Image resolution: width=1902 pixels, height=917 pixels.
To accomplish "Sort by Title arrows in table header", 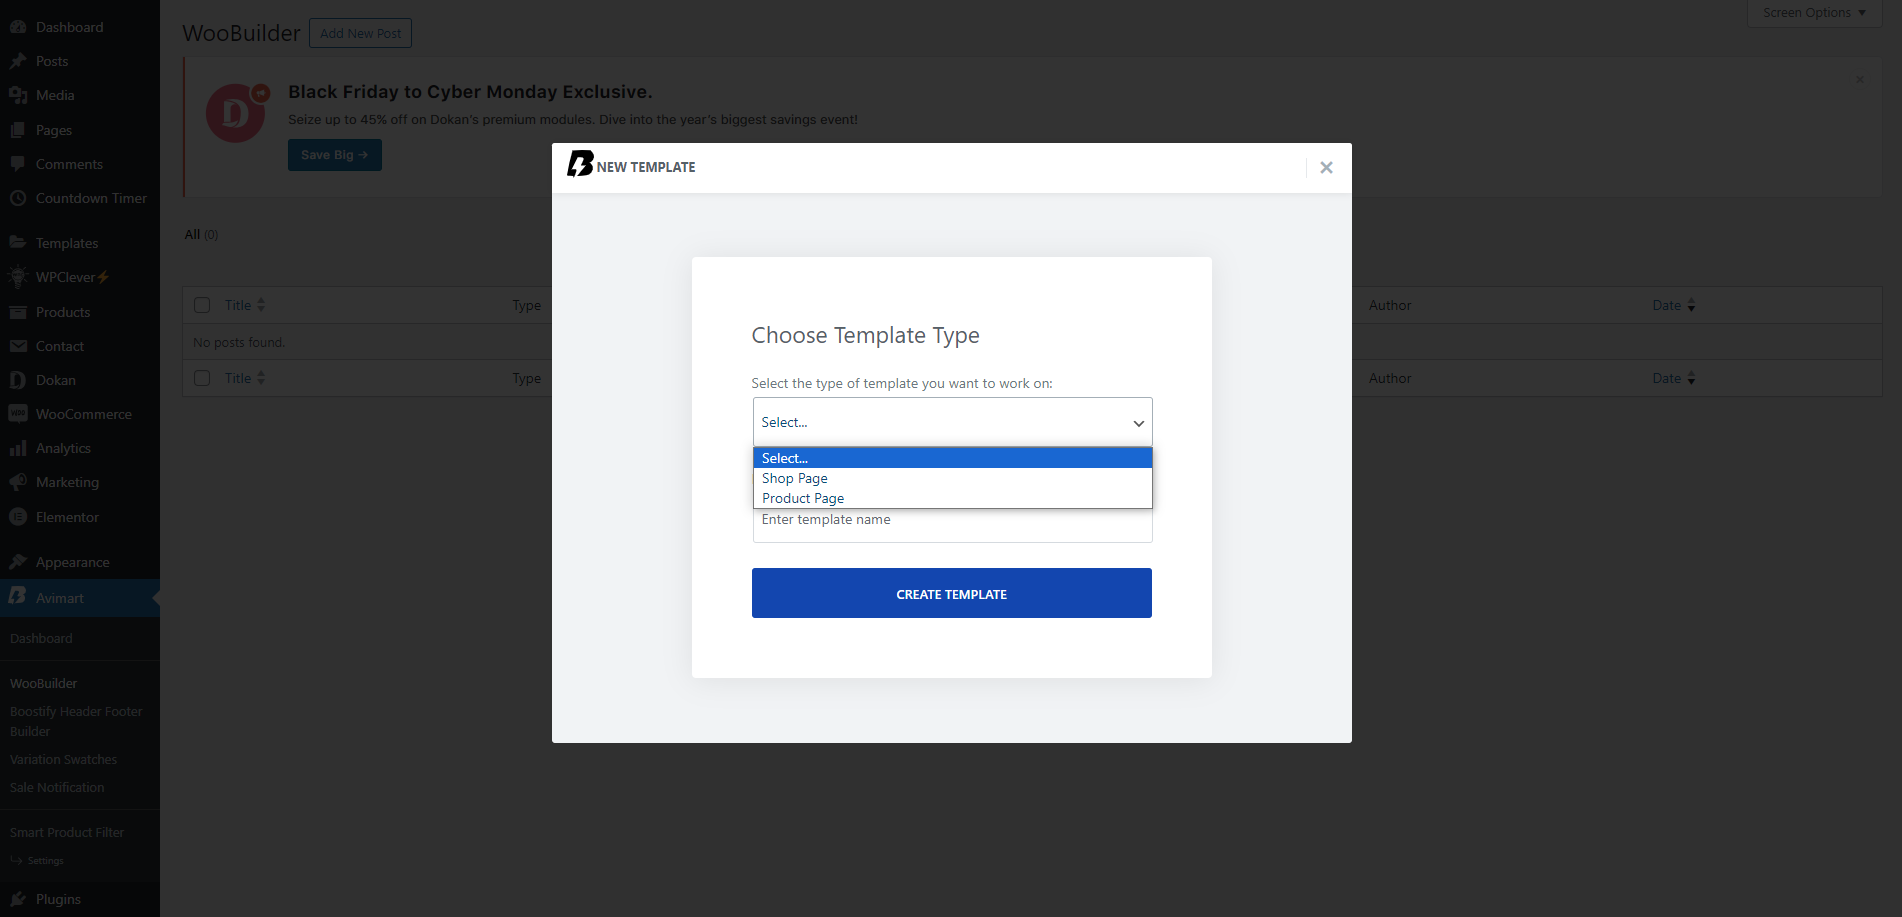I will (261, 305).
